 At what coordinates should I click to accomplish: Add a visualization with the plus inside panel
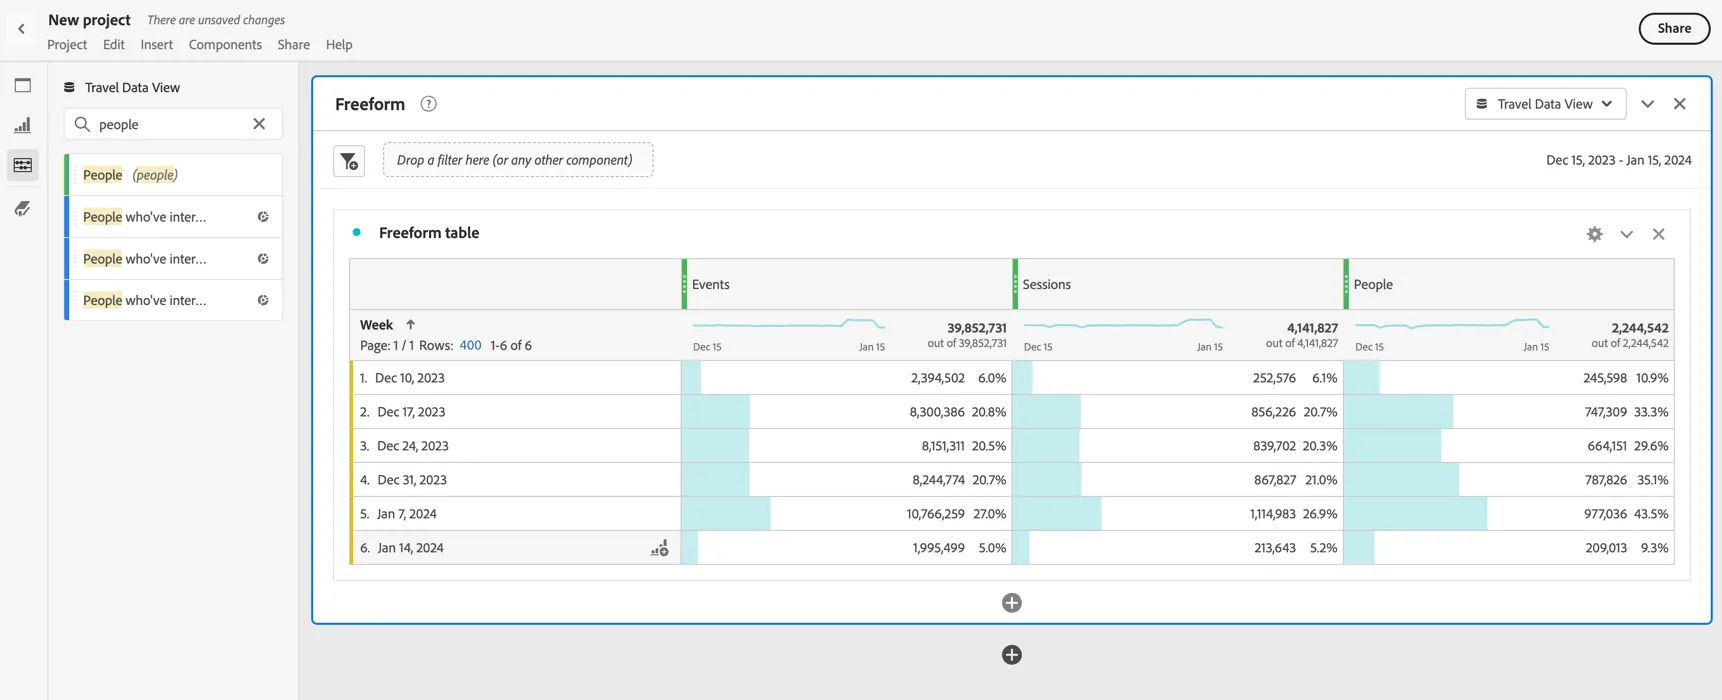1011,603
